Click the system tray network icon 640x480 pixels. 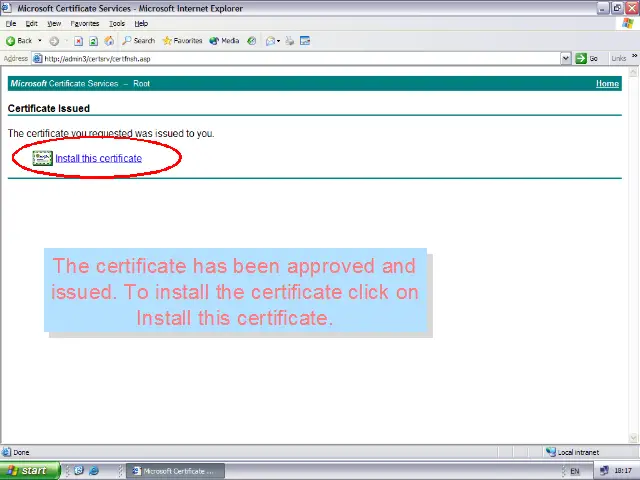click(604, 471)
